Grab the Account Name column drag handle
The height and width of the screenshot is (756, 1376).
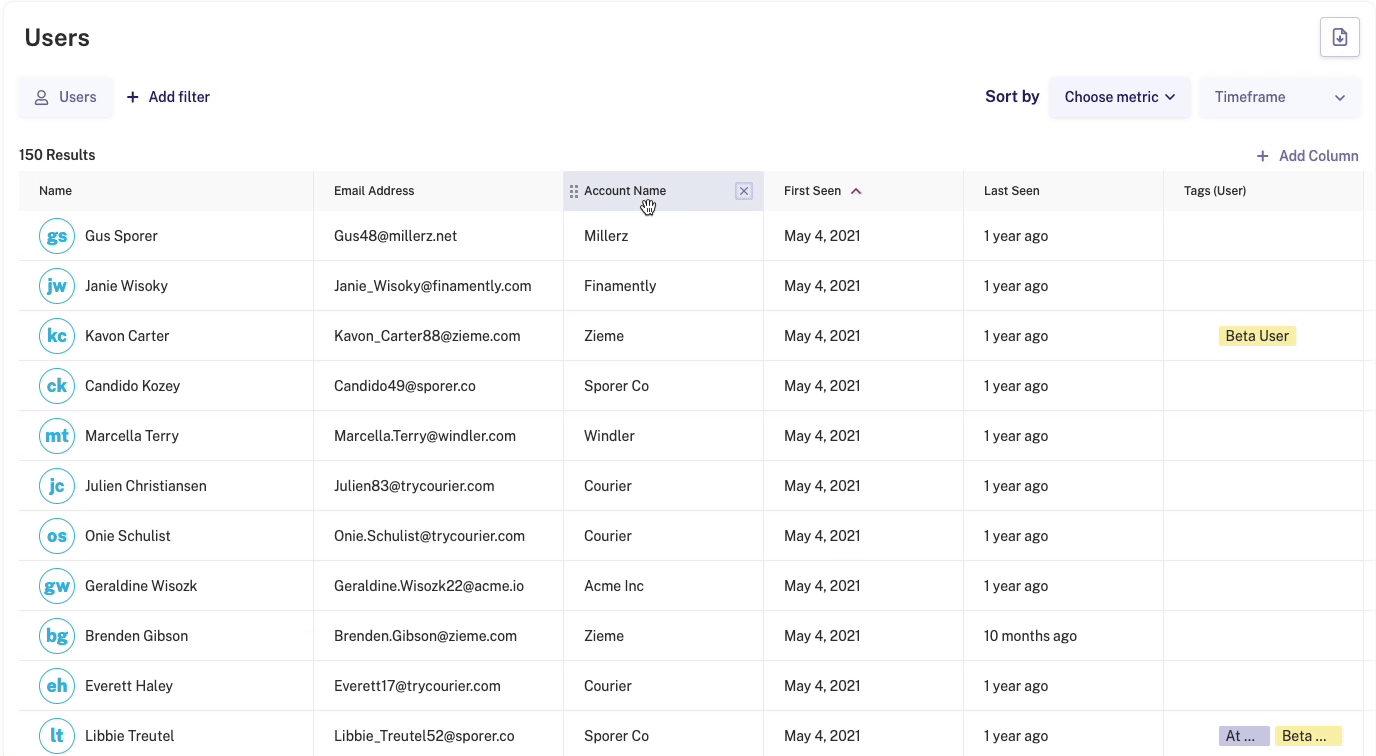[x=574, y=191]
